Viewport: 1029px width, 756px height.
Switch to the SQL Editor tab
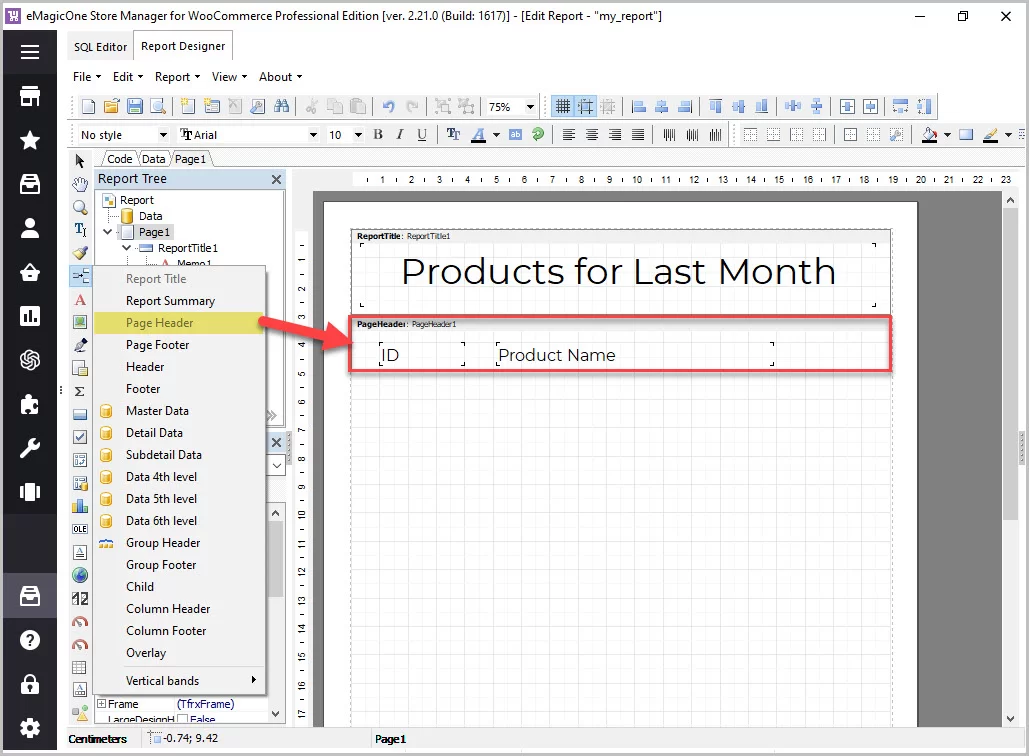(100, 47)
